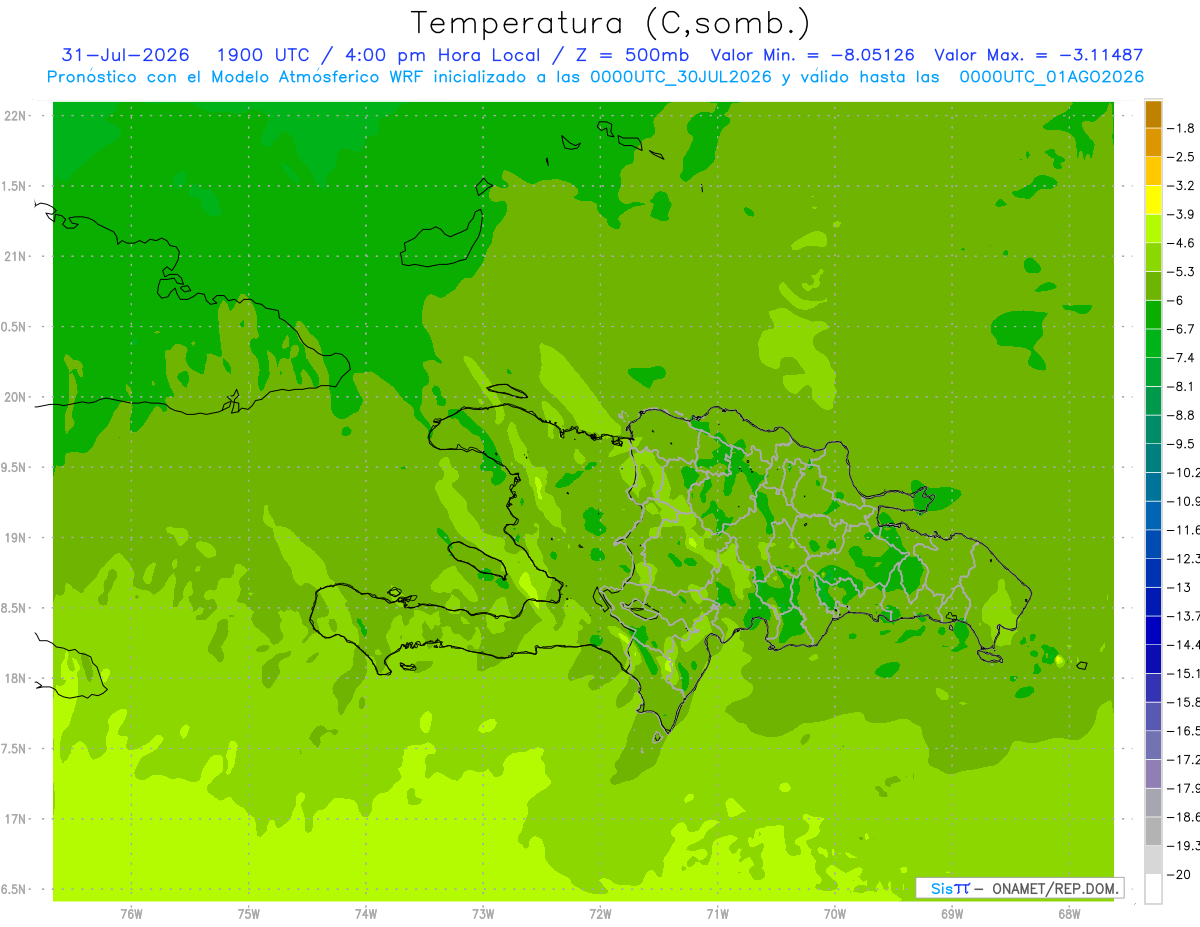Pick the white swatch below -20
Image resolution: width=1200 pixels, height=927 pixels.
pyautogui.click(x=1153, y=889)
